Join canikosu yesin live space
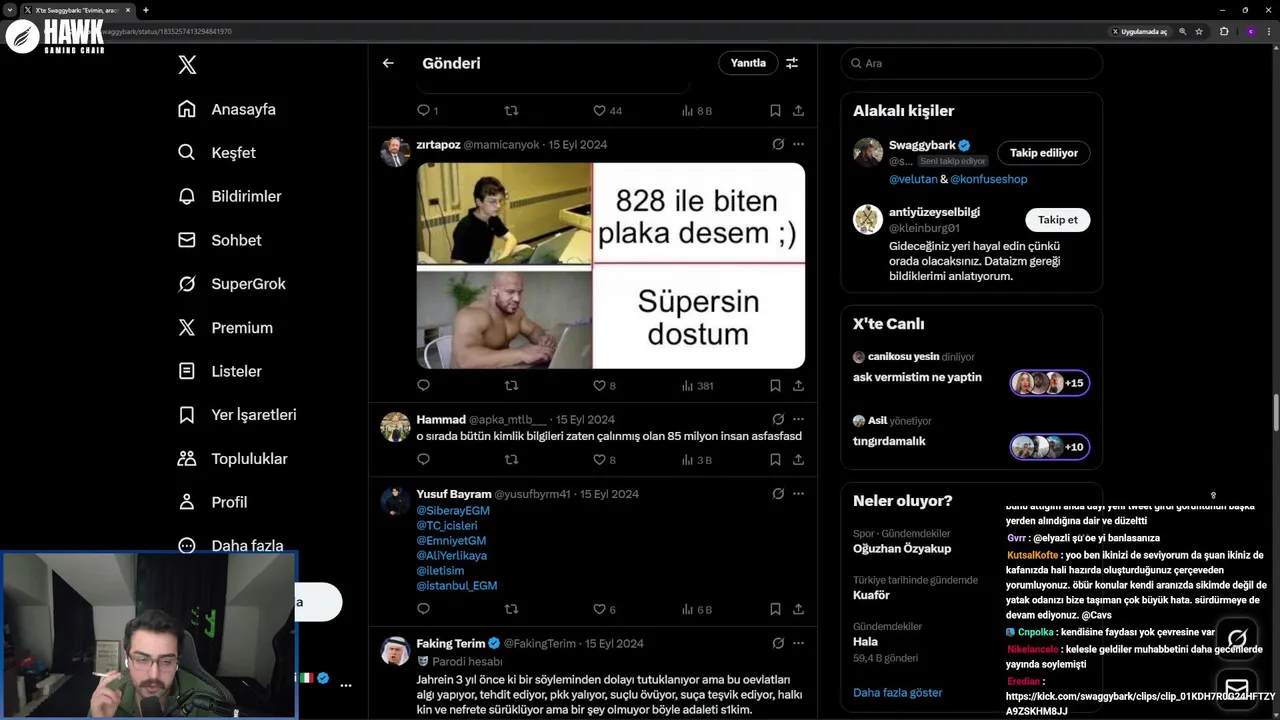 pos(1049,383)
